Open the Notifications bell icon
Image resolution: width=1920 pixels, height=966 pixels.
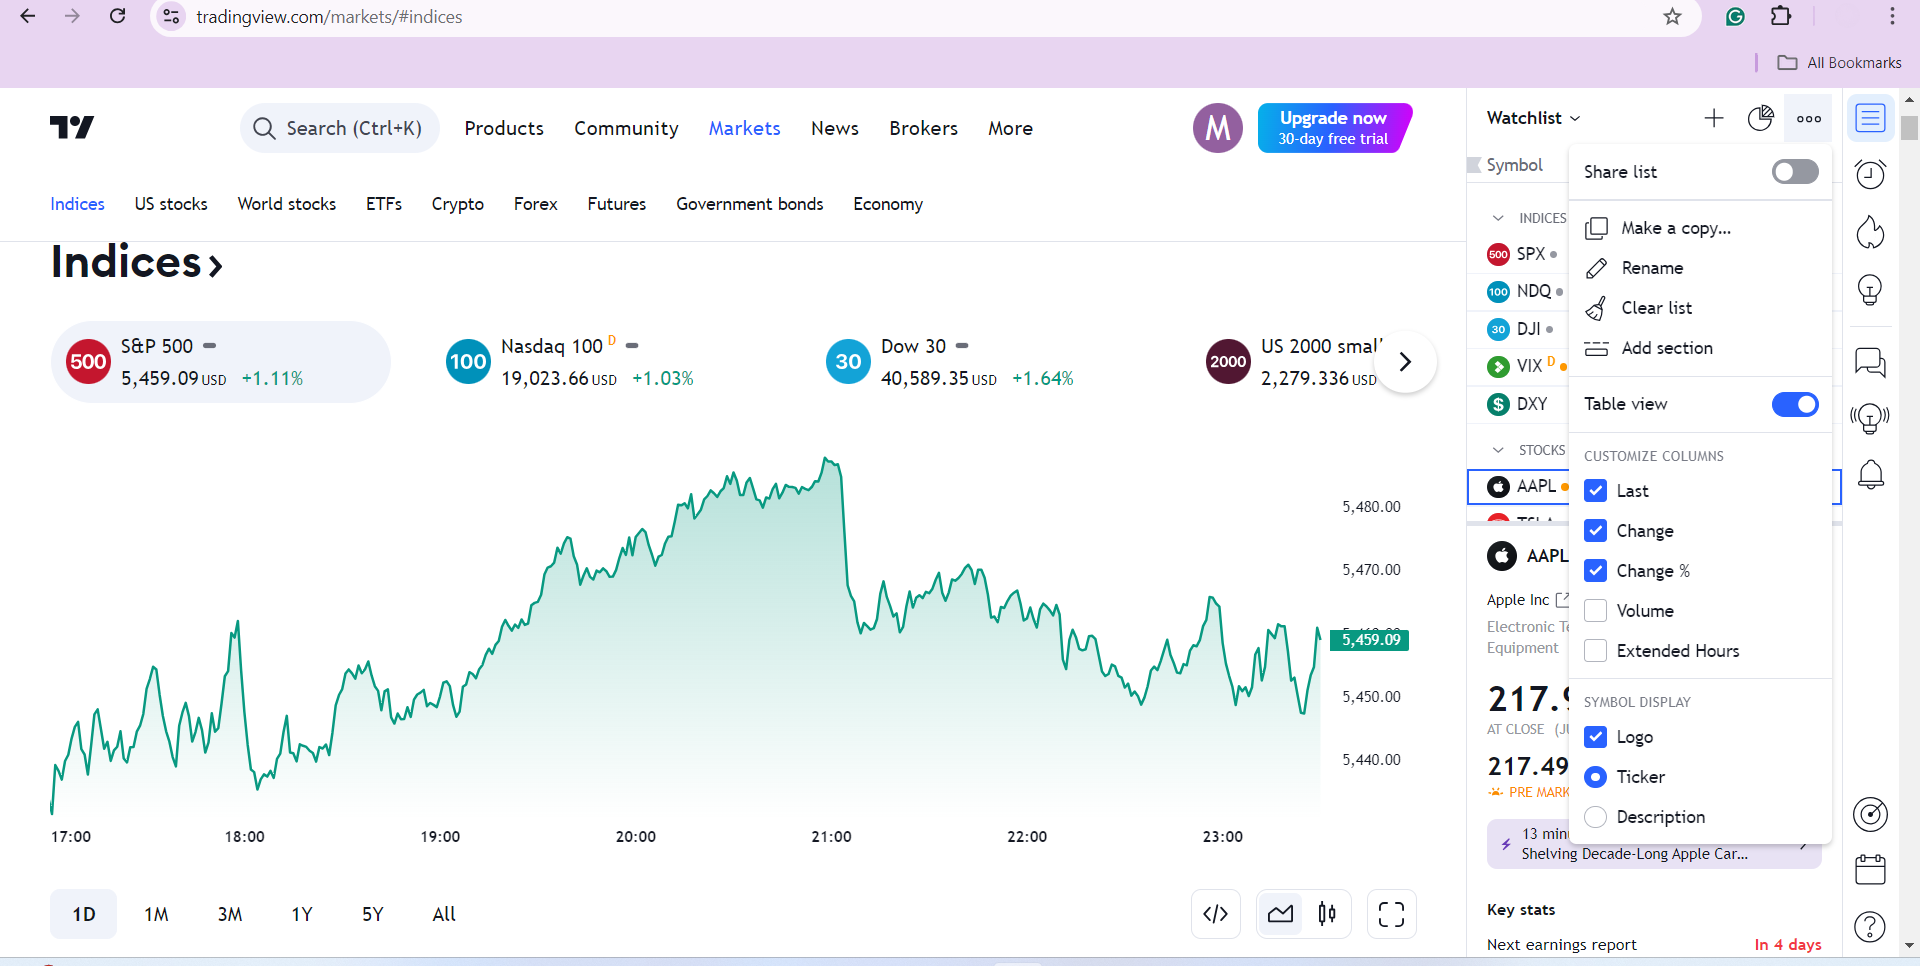click(x=1870, y=474)
